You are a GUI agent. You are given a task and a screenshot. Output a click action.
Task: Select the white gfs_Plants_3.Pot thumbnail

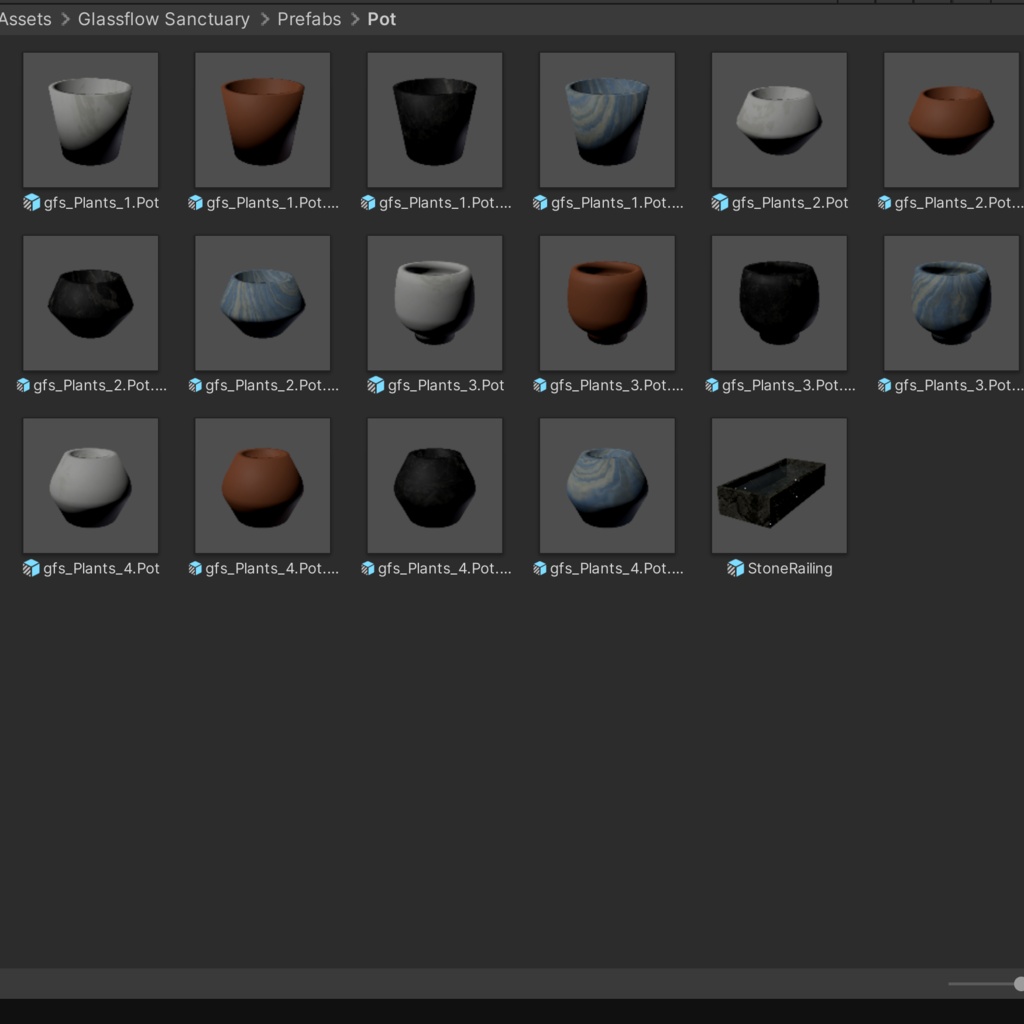[x=435, y=303]
